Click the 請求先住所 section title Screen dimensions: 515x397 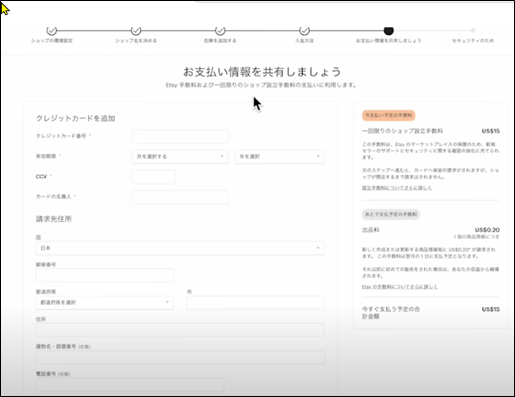(x=54, y=219)
